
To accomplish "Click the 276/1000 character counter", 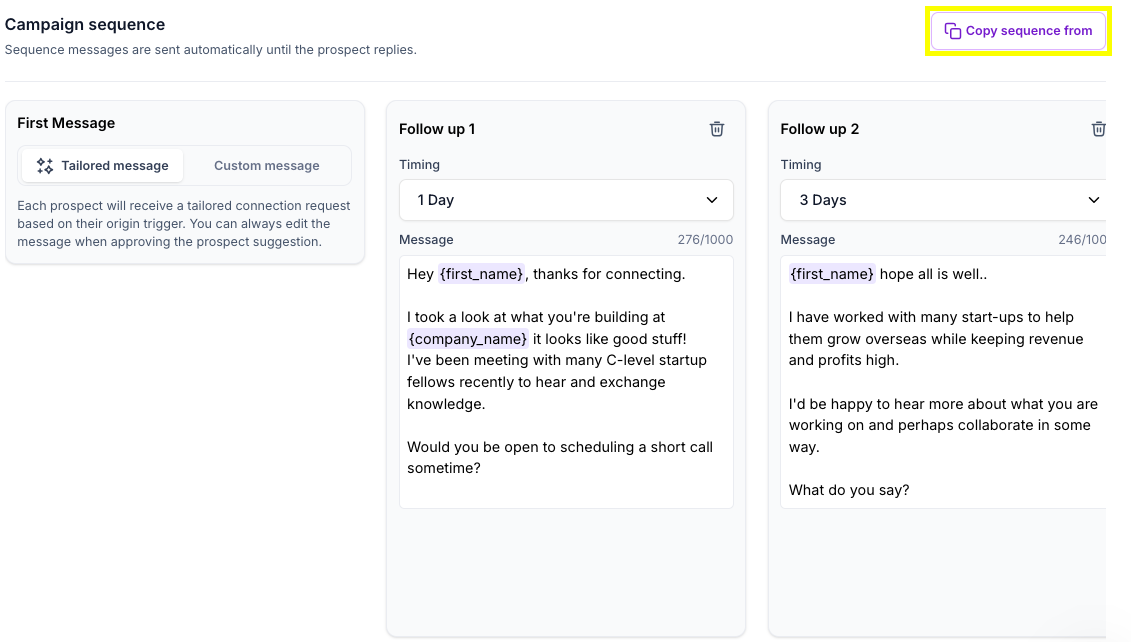I will click(705, 240).
